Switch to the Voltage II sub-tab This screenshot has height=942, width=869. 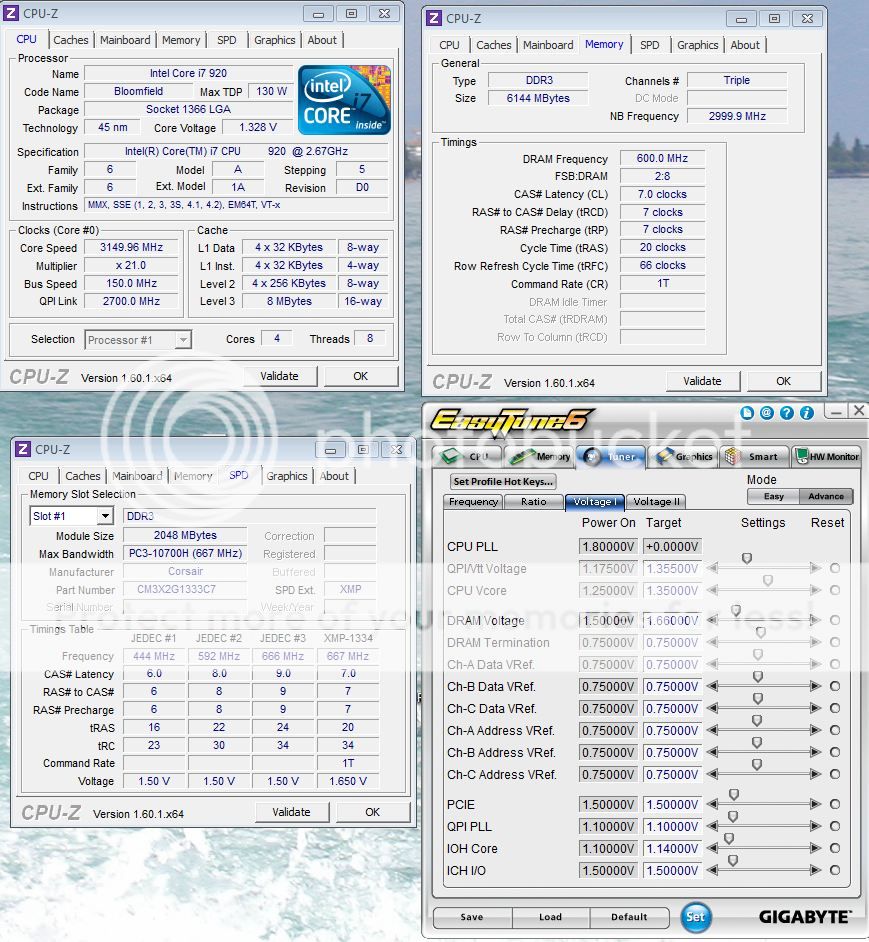click(x=656, y=502)
